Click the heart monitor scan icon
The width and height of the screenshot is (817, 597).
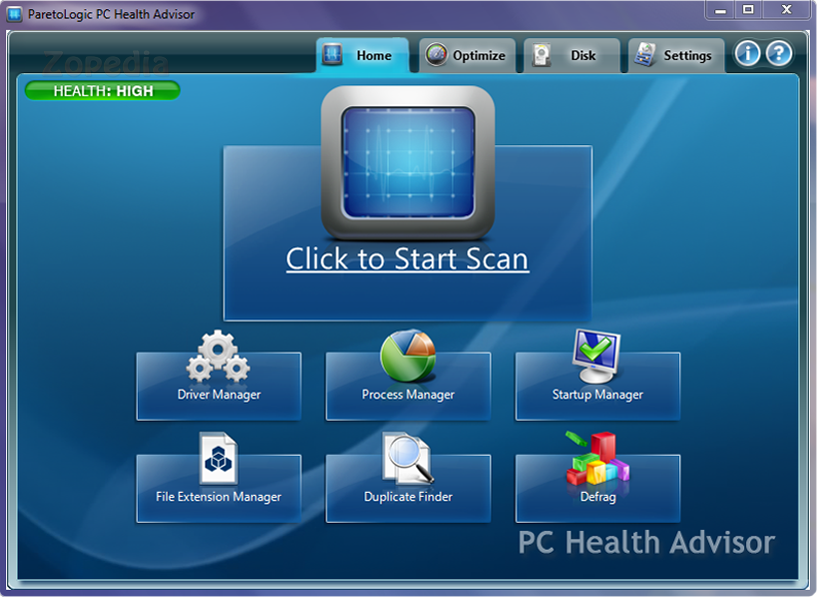pos(408,163)
